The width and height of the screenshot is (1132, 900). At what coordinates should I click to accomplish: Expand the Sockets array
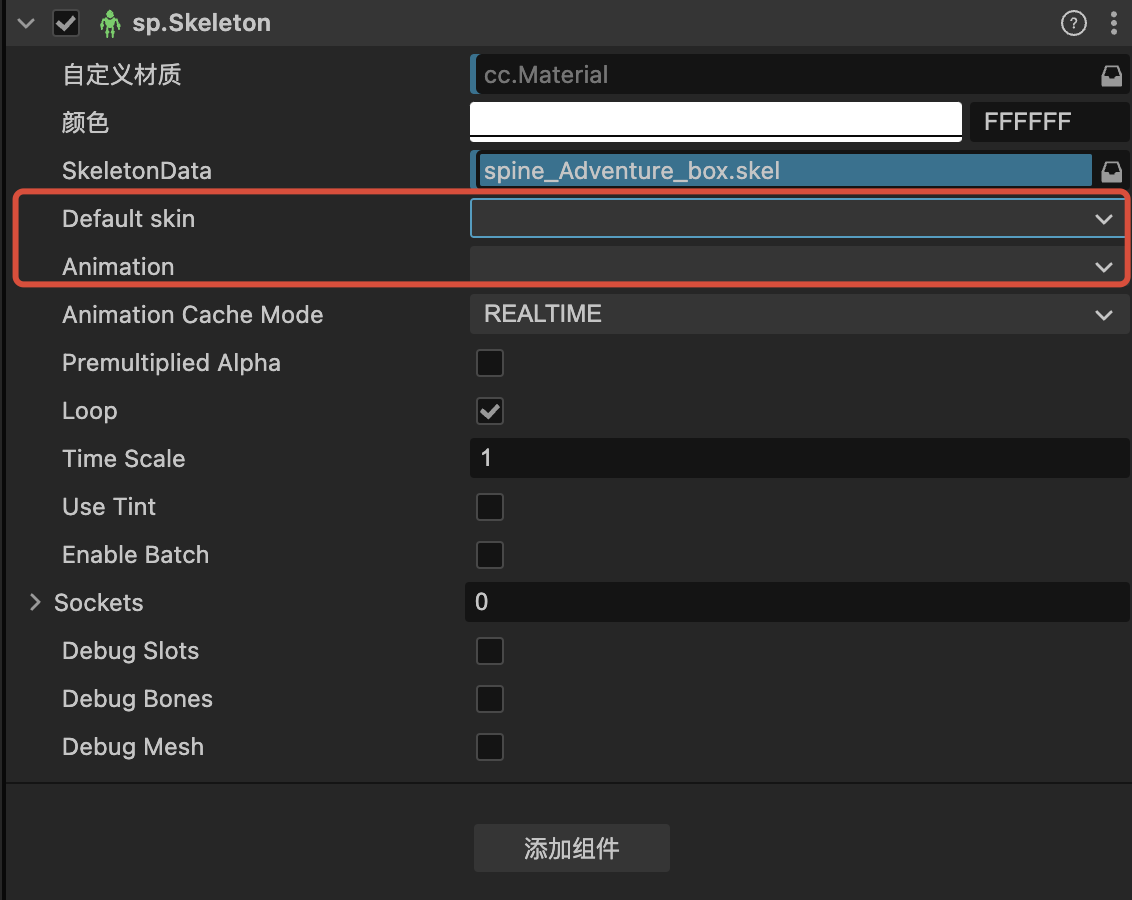coord(36,602)
